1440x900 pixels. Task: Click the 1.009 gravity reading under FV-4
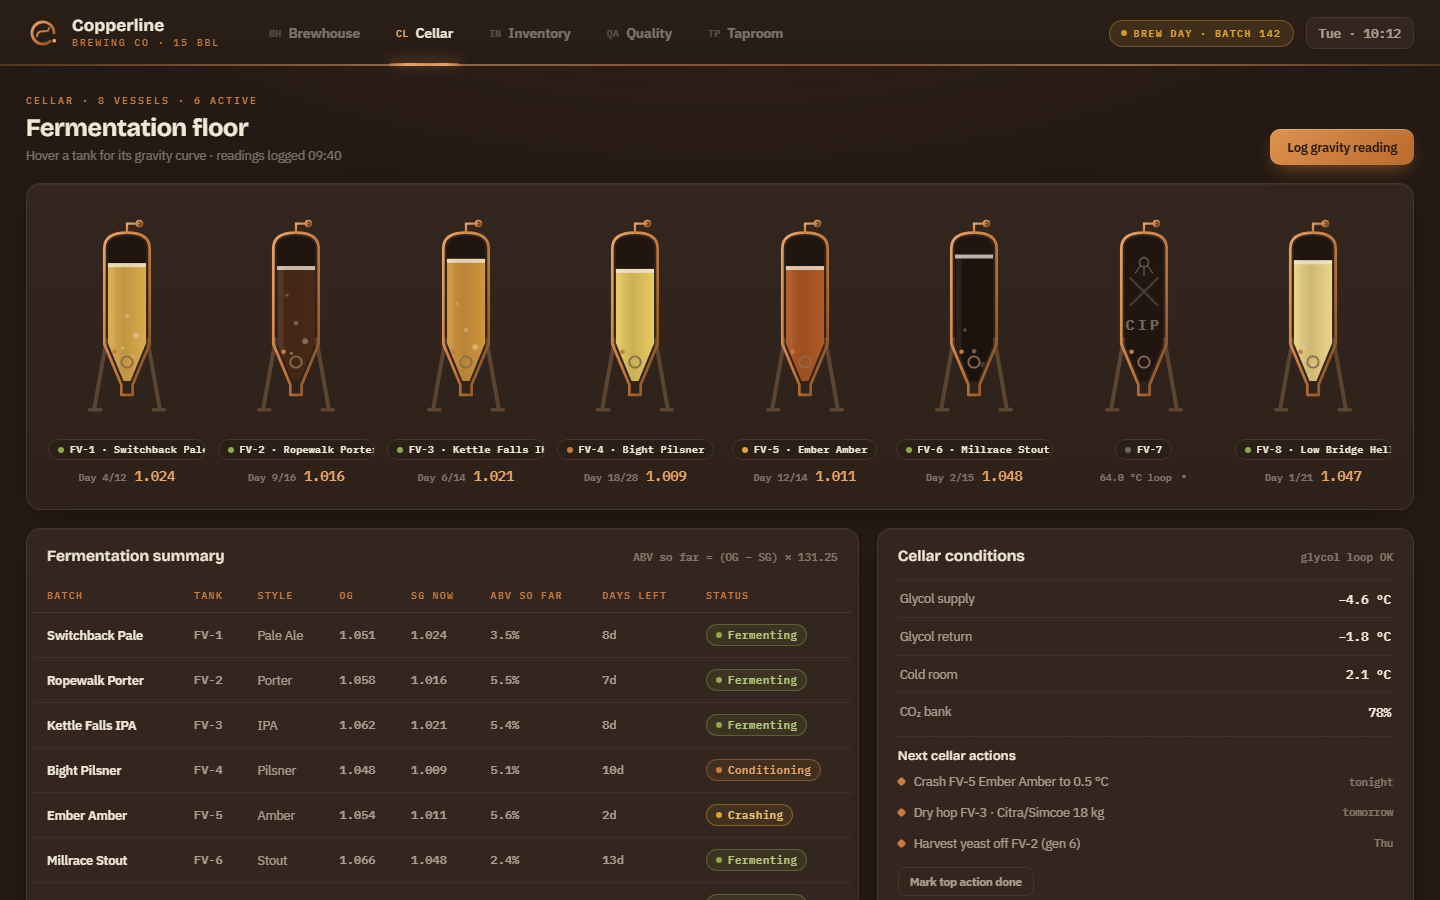pos(666,477)
